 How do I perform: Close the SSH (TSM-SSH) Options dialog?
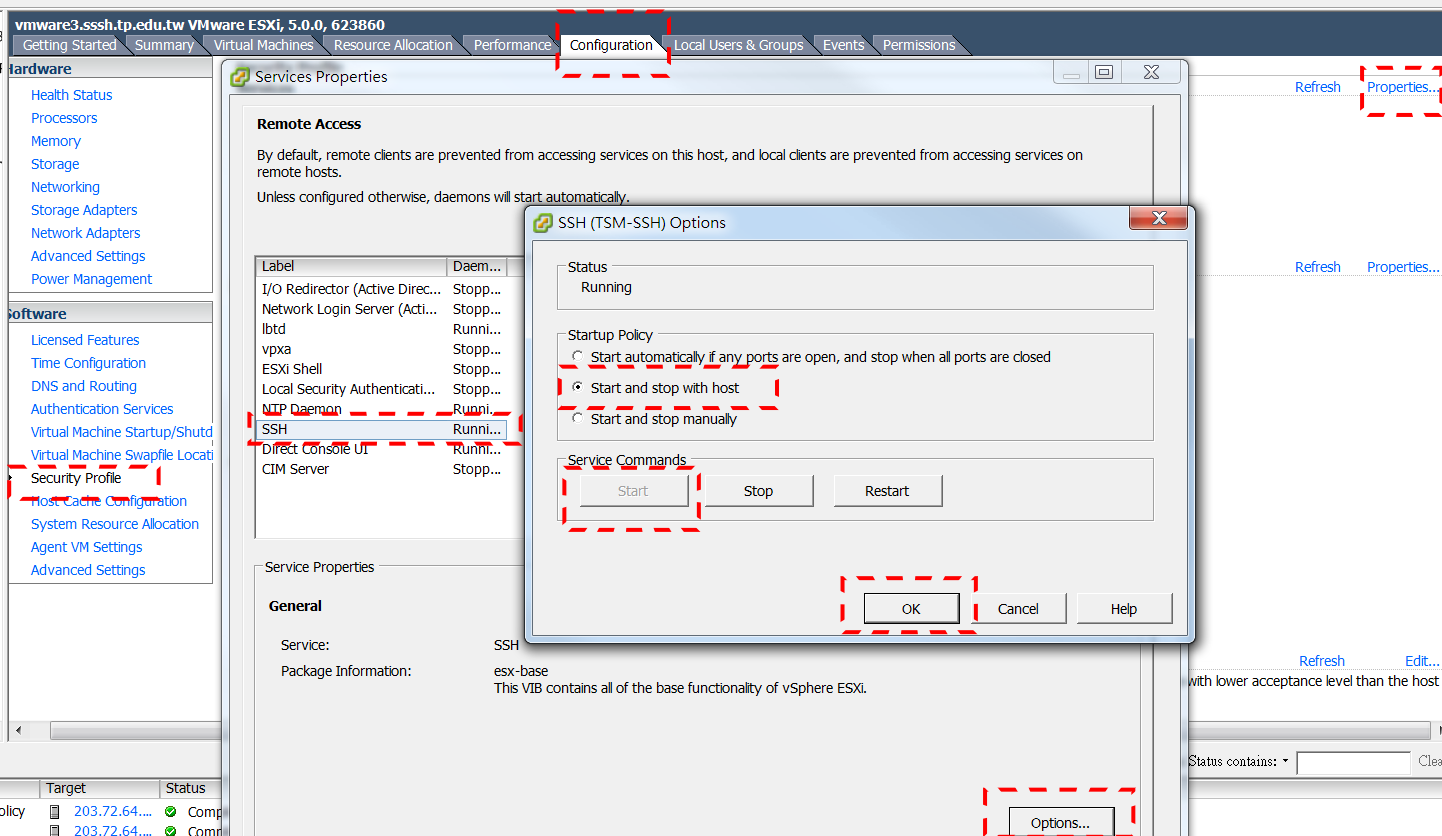(x=1159, y=218)
